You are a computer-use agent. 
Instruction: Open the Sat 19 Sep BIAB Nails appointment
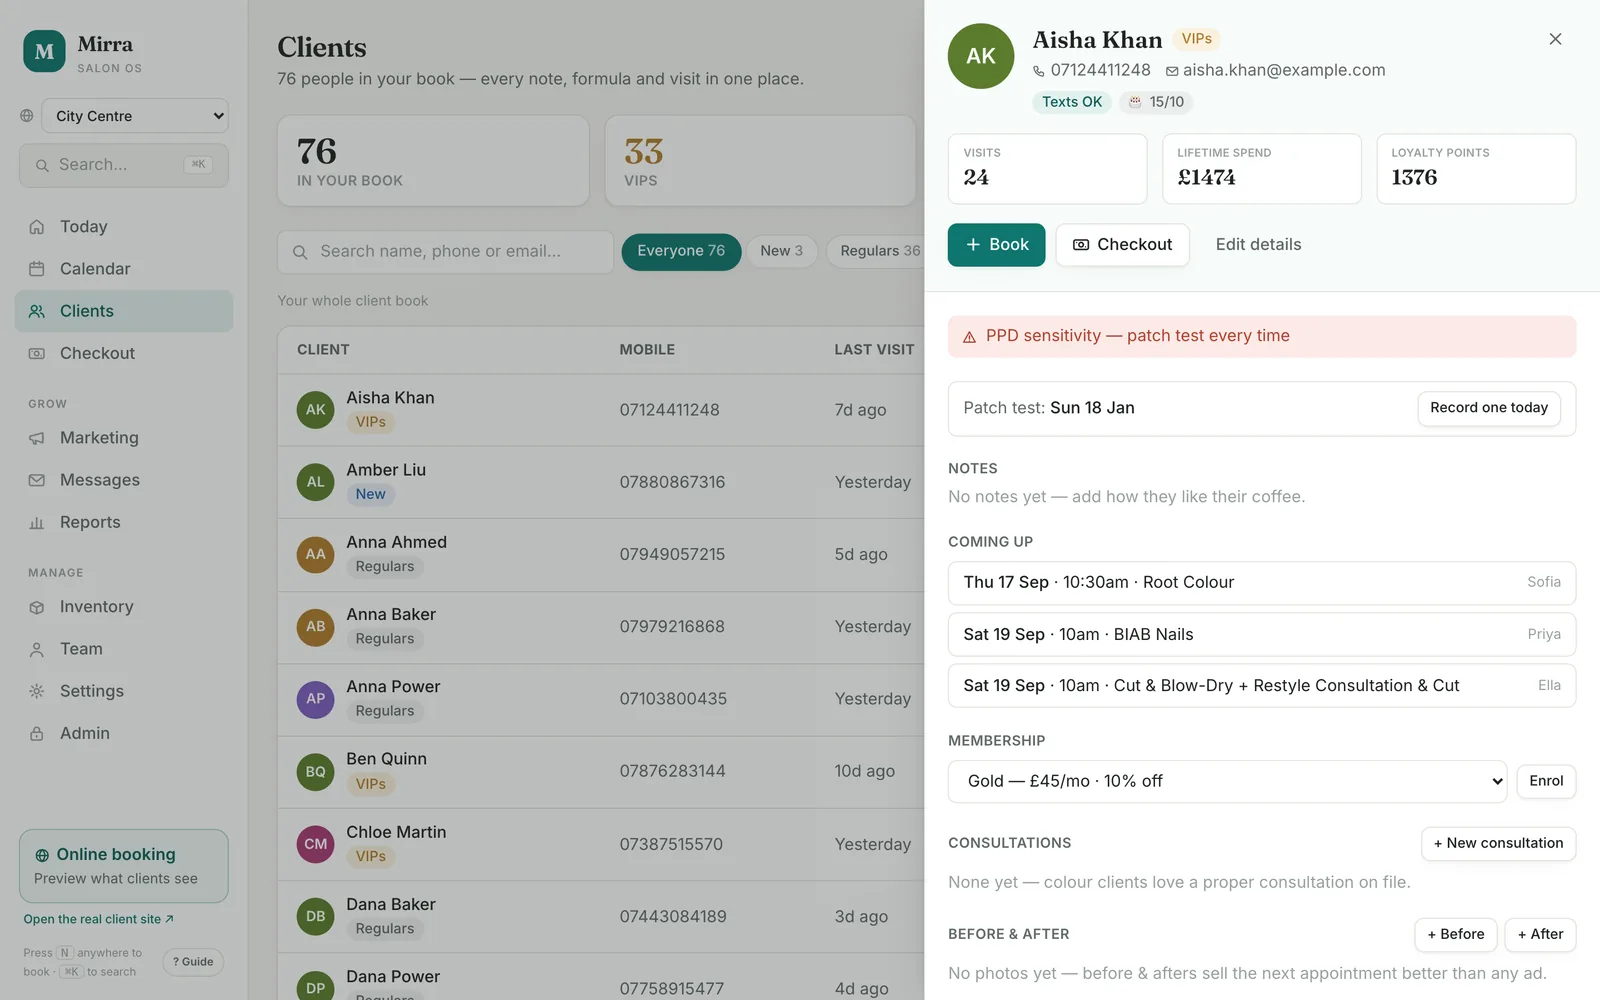pos(1262,635)
